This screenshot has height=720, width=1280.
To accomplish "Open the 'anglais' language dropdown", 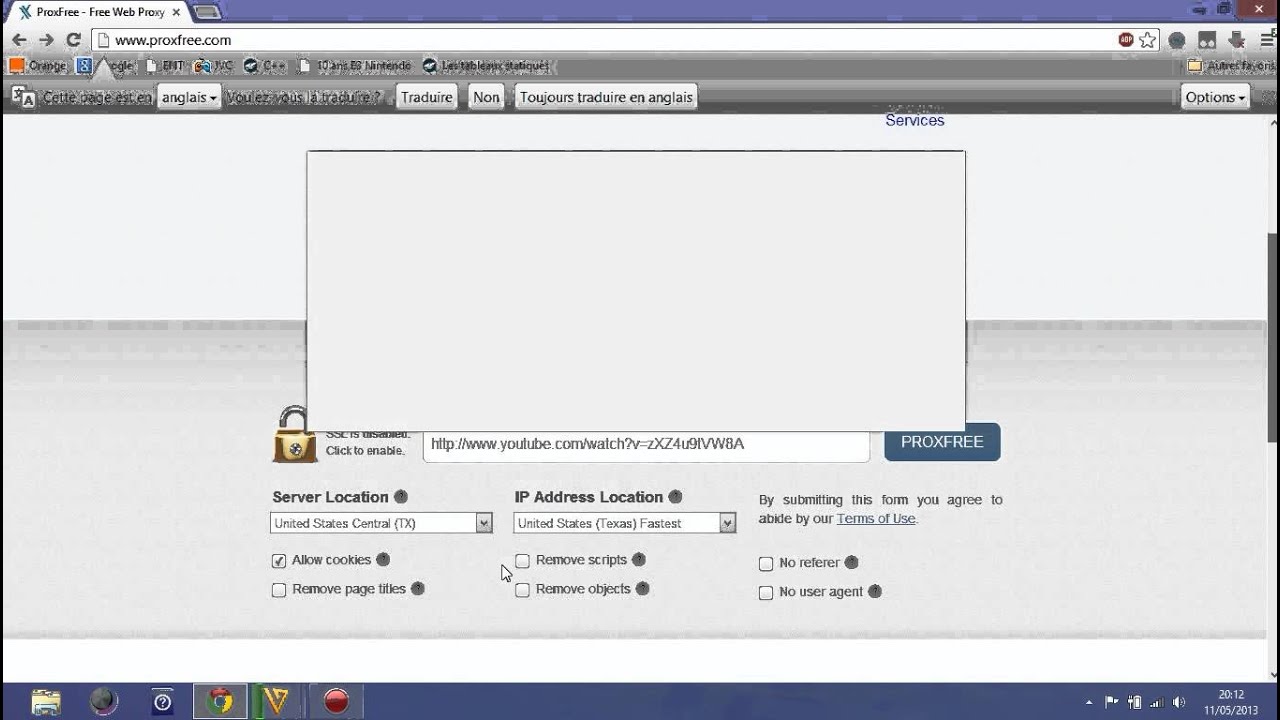I will (x=189, y=97).
